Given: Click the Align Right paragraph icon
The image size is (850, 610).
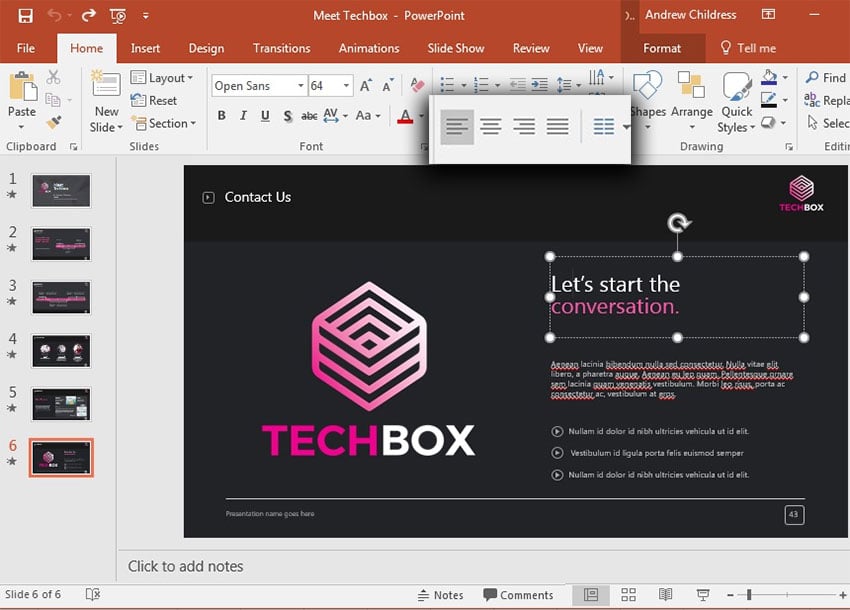Looking at the screenshot, I should click(524, 126).
